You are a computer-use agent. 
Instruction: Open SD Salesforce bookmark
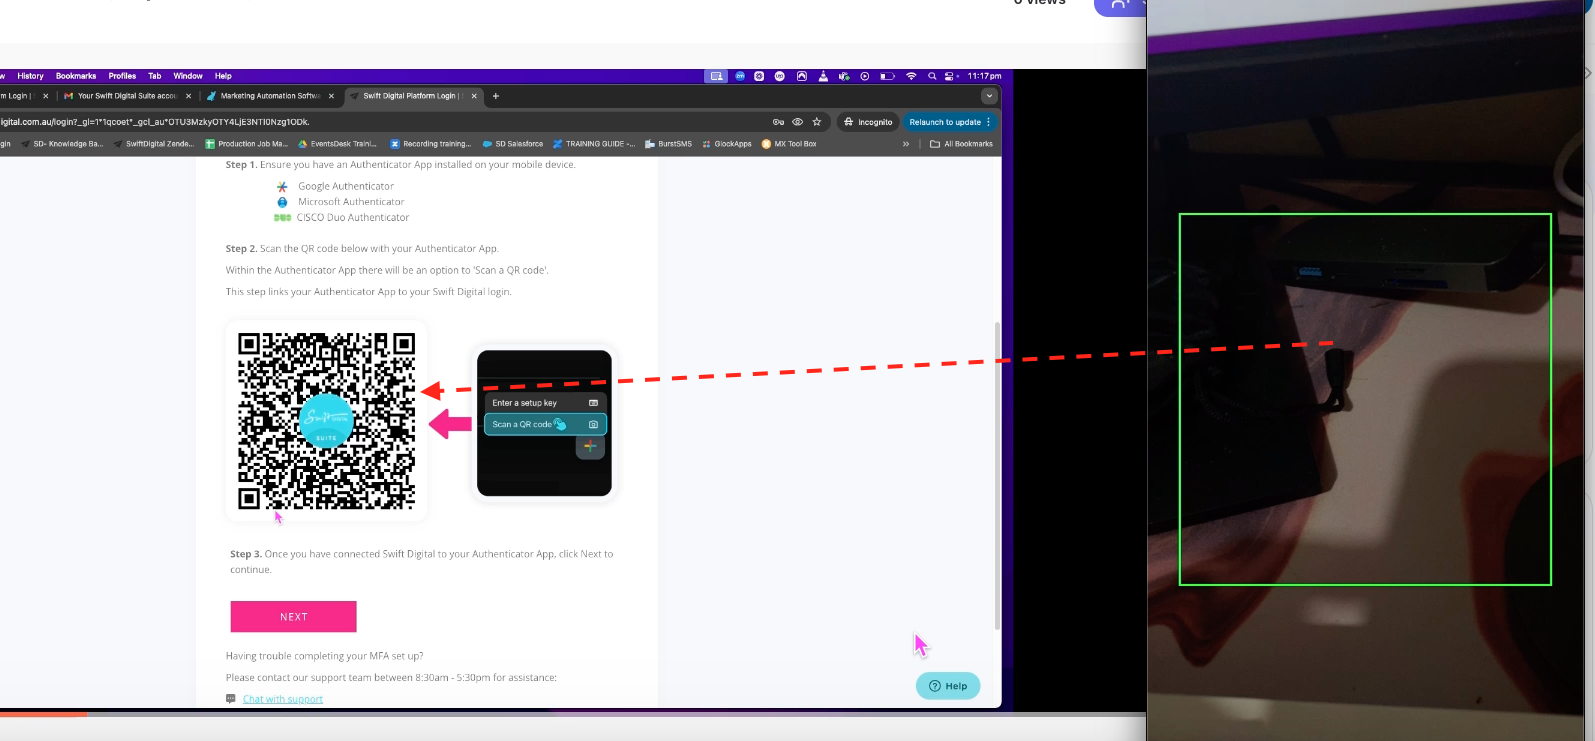(513, 144)
